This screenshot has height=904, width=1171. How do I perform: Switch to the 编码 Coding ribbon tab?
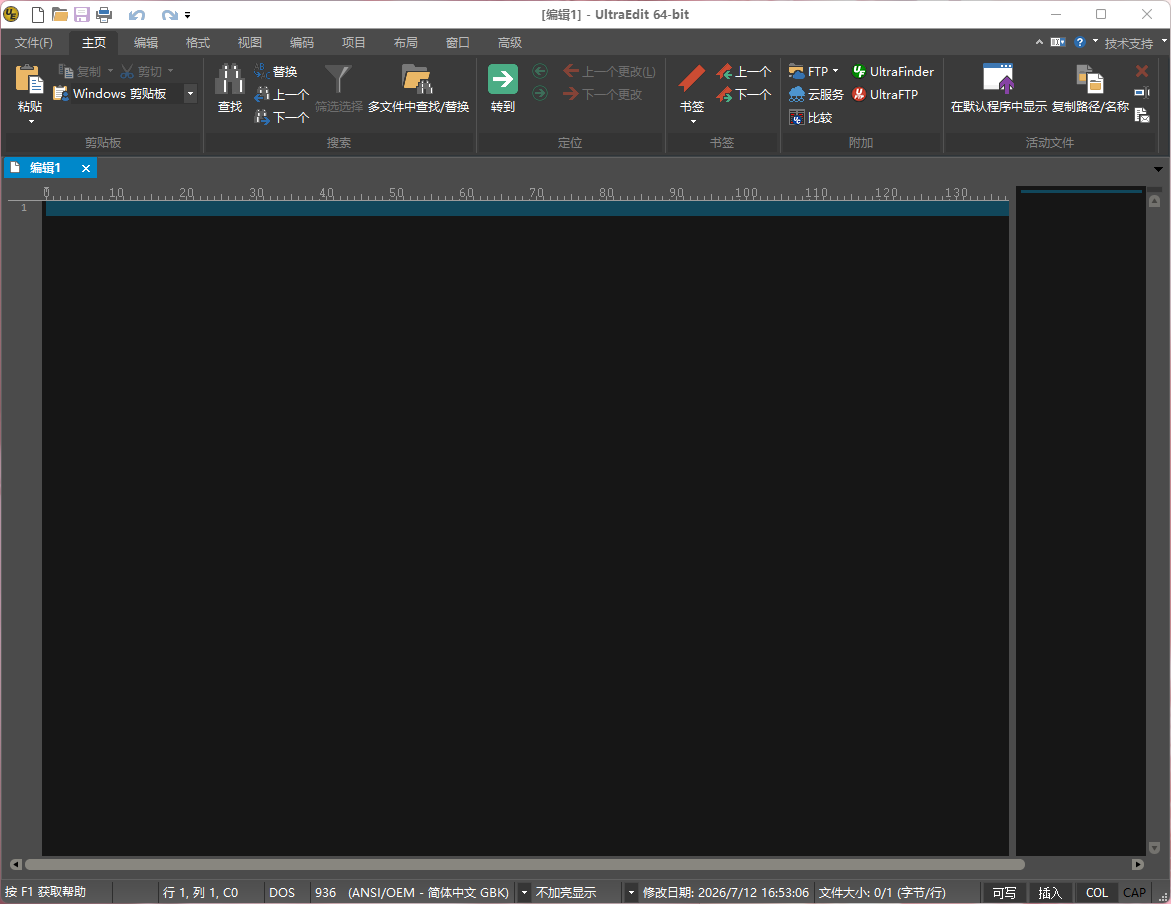click(x=302, y=43)
